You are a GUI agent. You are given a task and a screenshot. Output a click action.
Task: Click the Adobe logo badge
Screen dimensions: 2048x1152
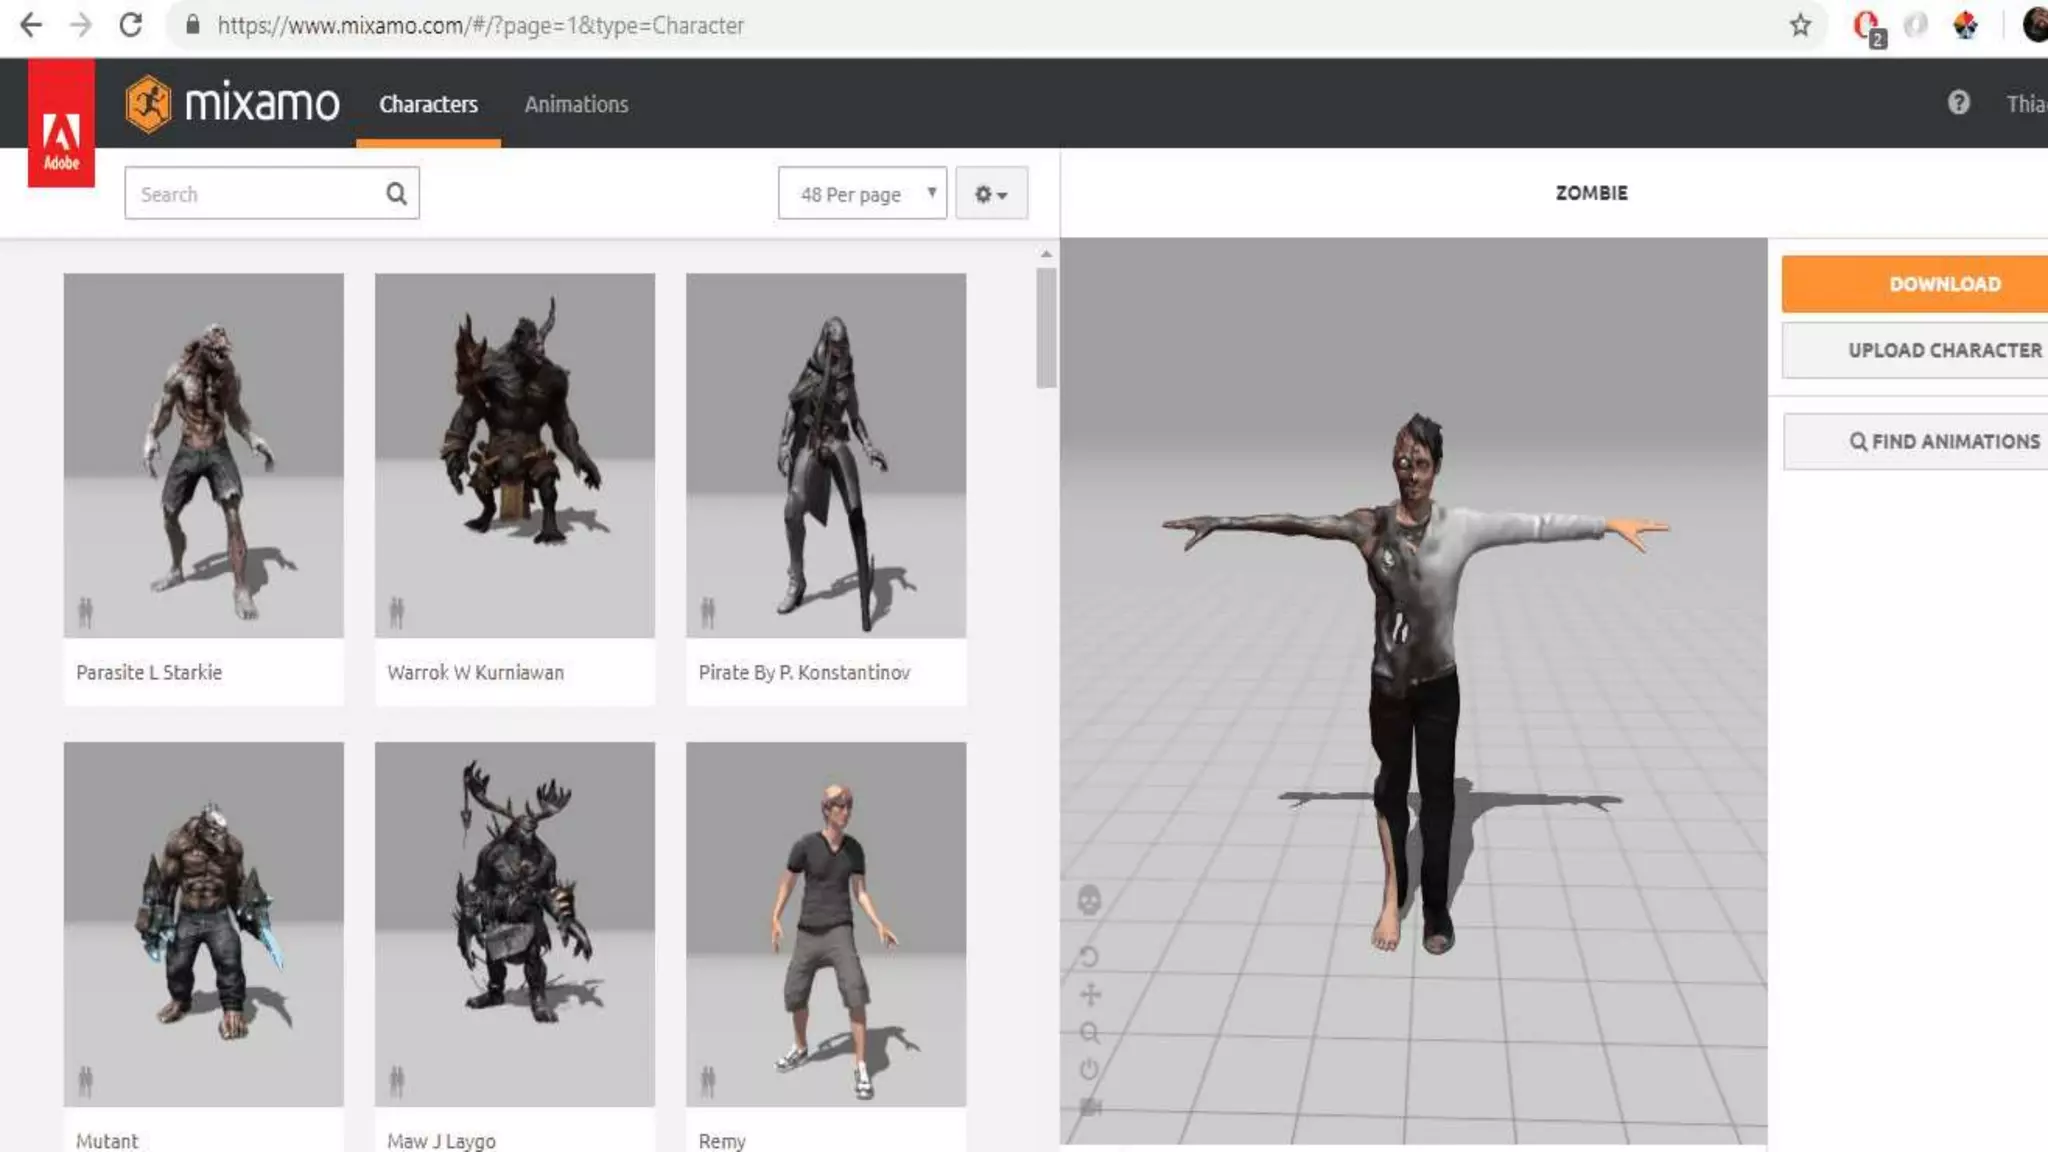(x=61, y=123)
